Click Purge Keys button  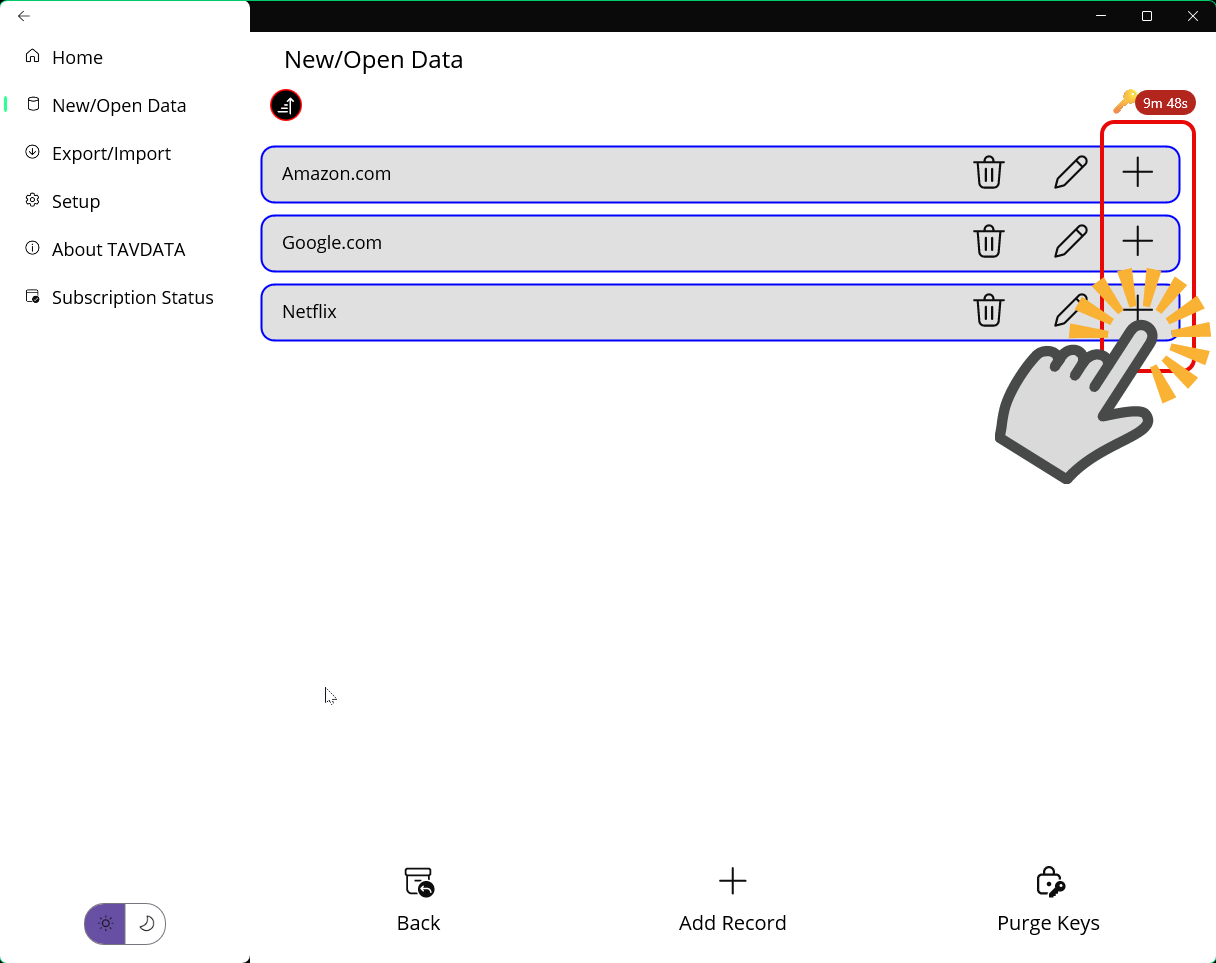(x=1048, y=900)
